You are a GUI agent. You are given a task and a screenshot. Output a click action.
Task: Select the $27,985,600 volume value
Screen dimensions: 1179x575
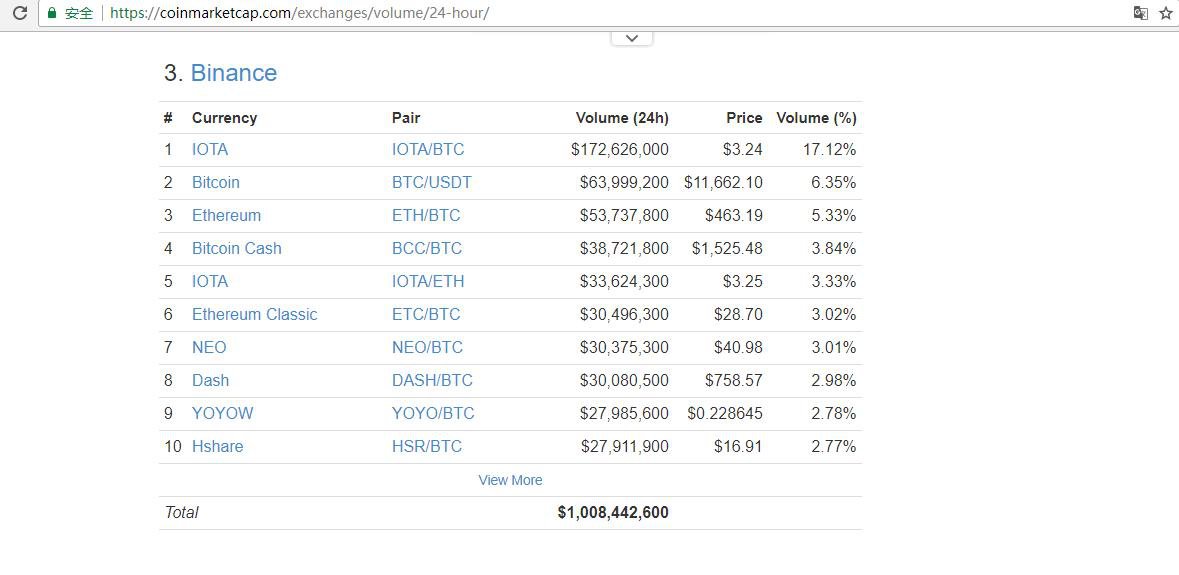(624, 413)
